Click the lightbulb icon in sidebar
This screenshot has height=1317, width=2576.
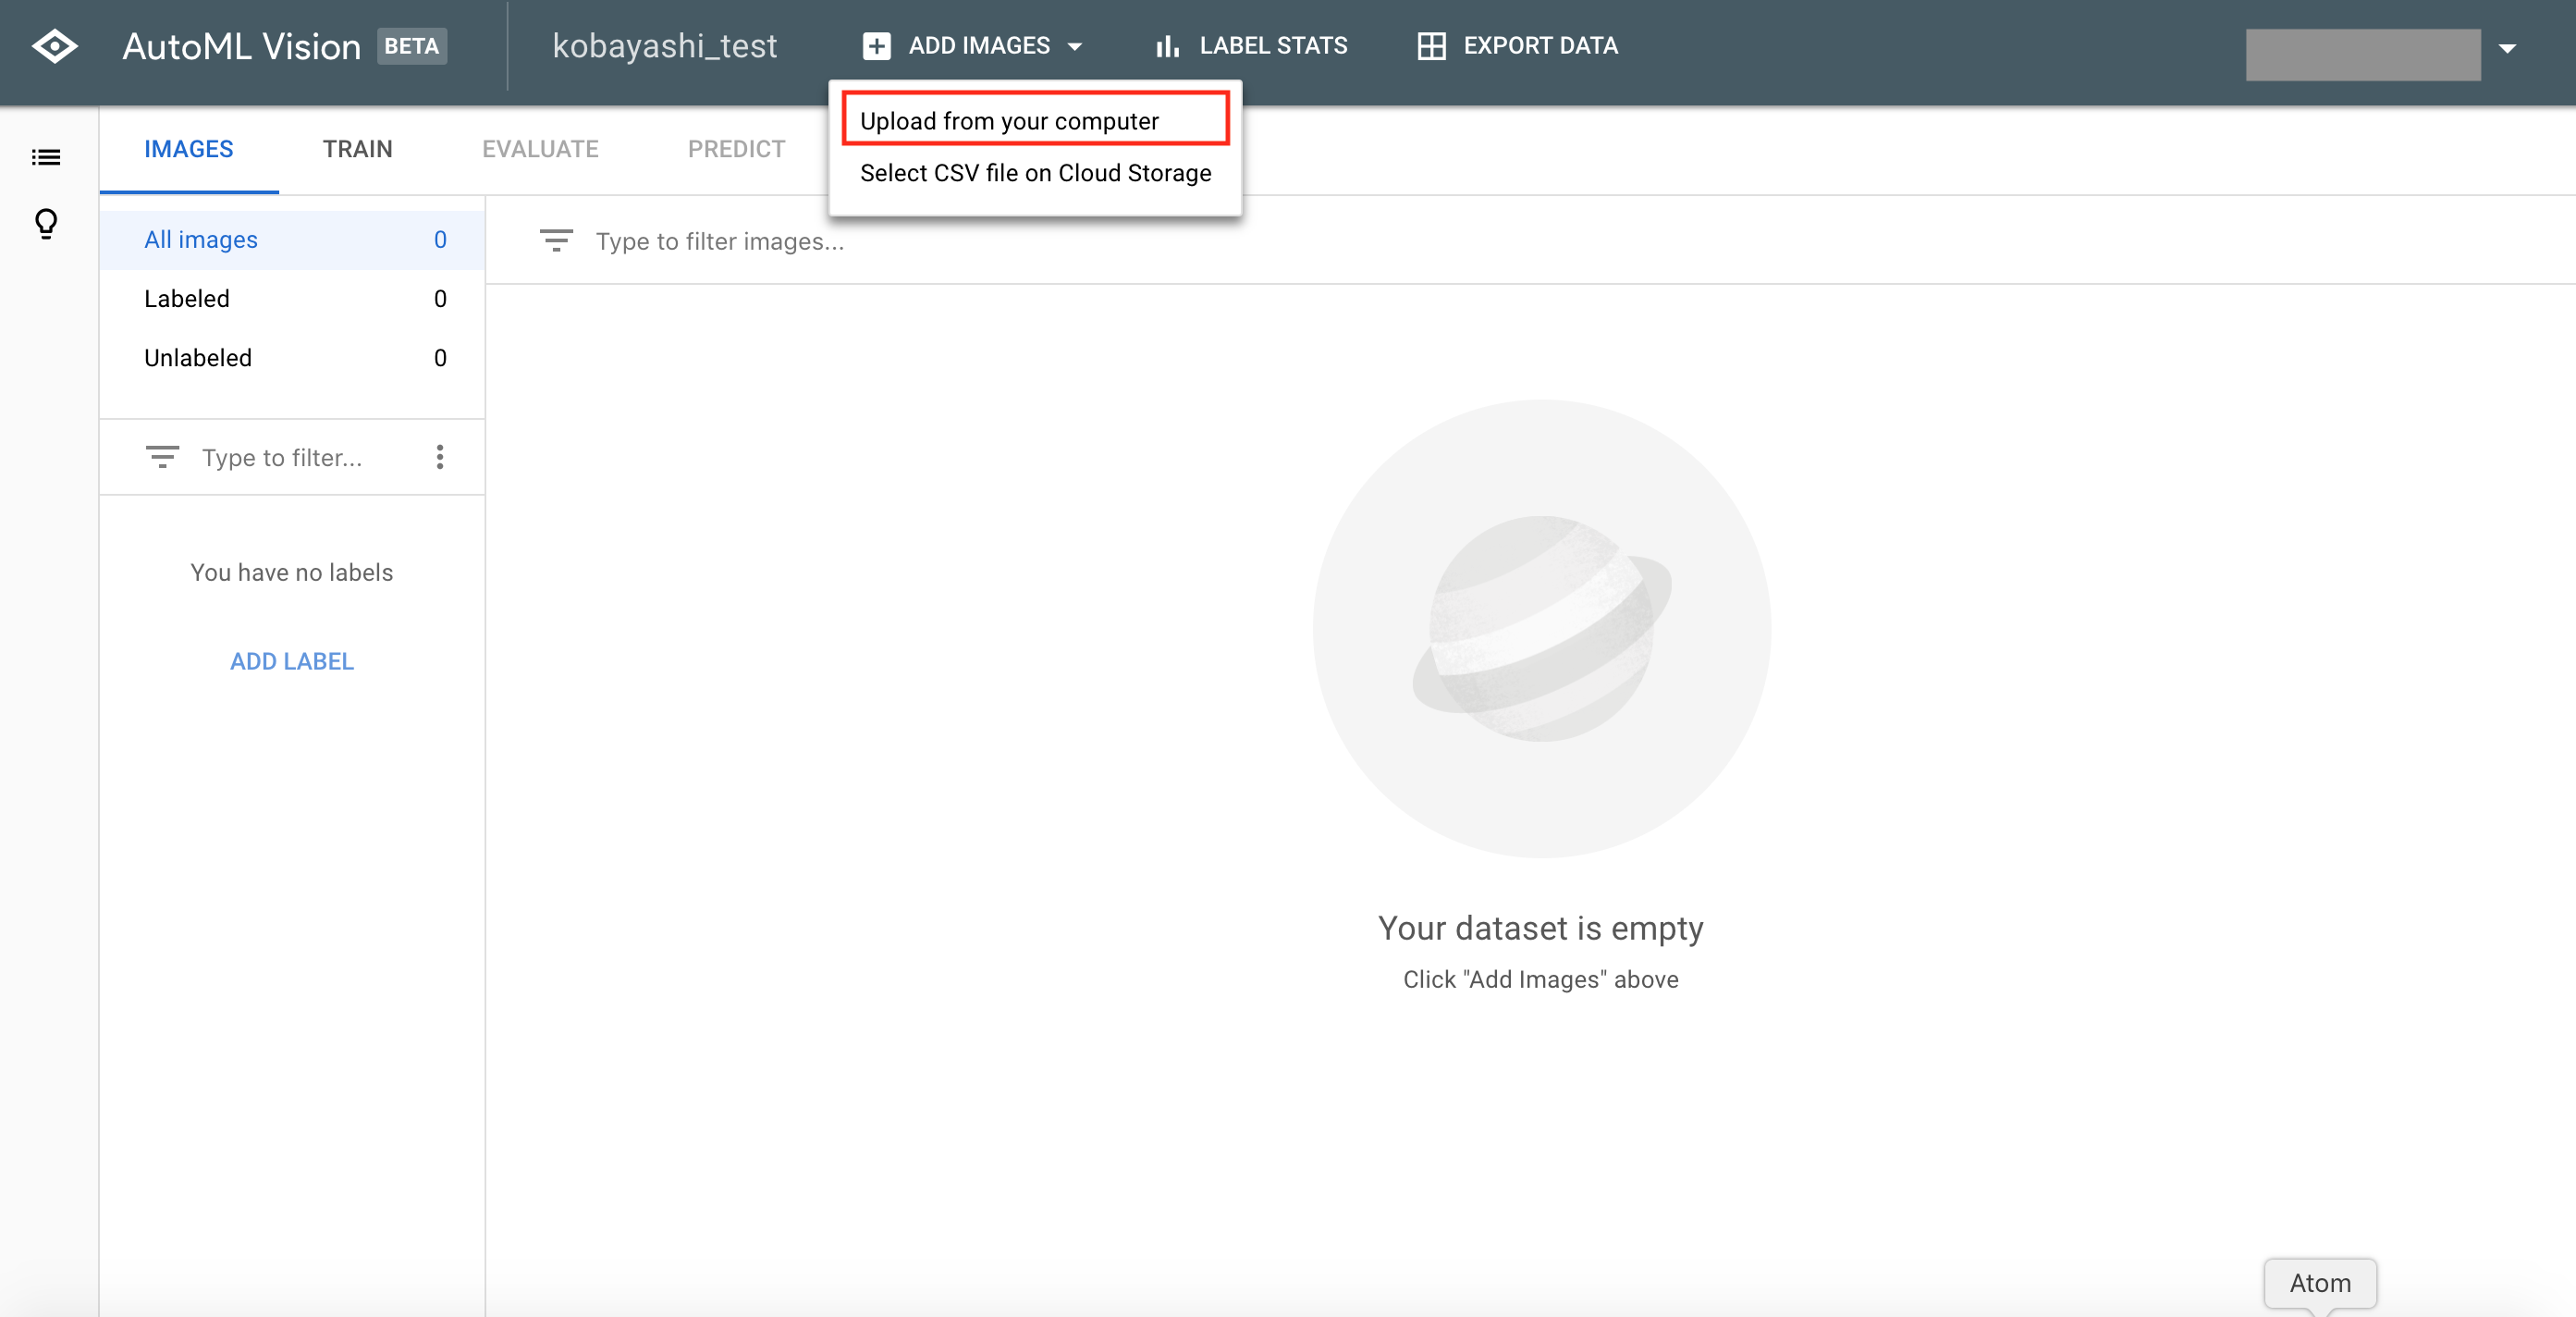[x=46, y=223]
